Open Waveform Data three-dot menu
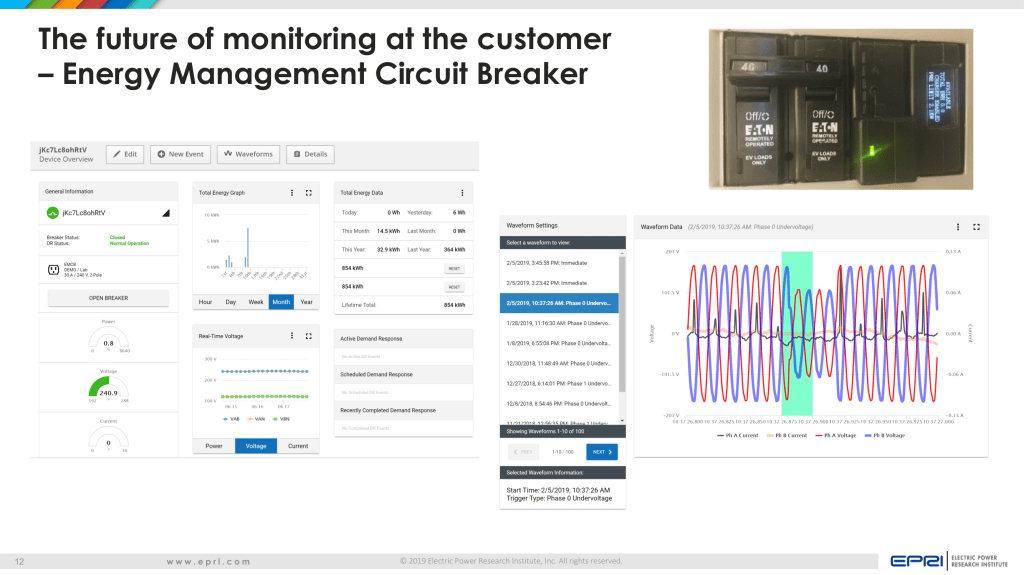Screen dimensions: 1024x575 (958, 227)
